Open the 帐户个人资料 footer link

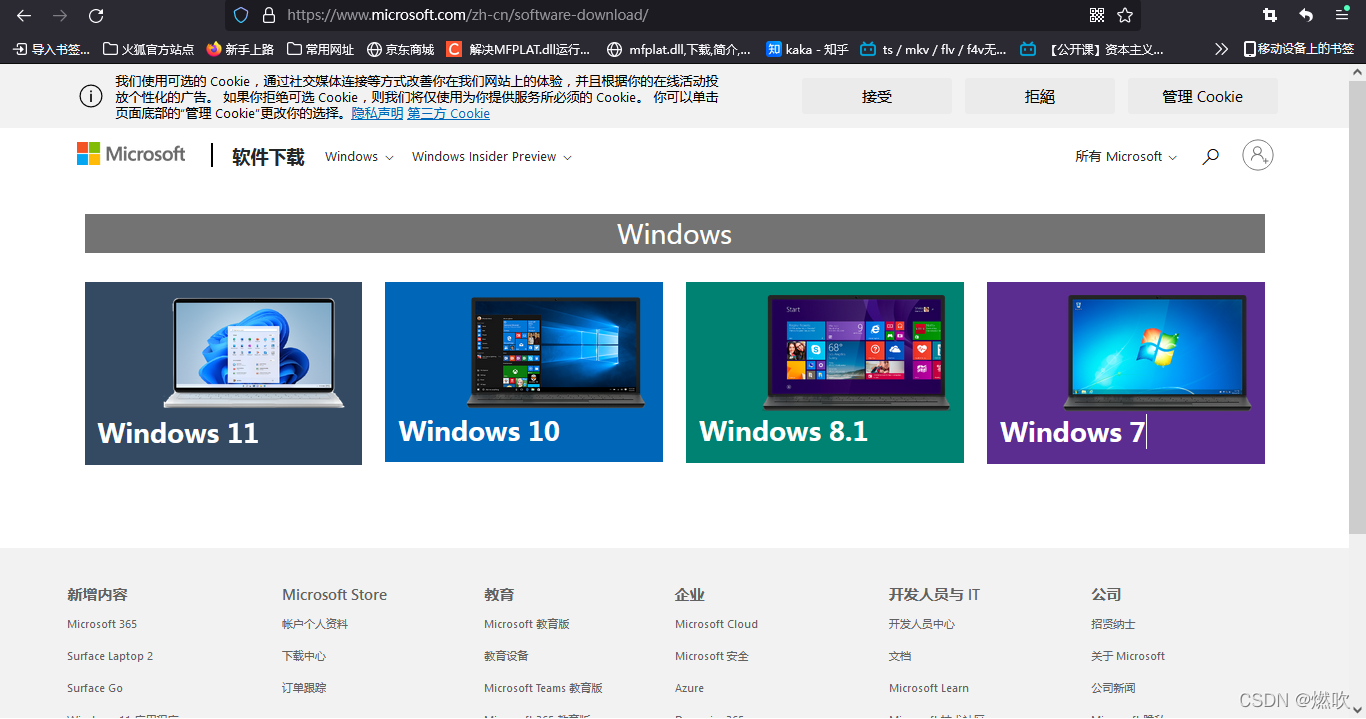(315, 624)
